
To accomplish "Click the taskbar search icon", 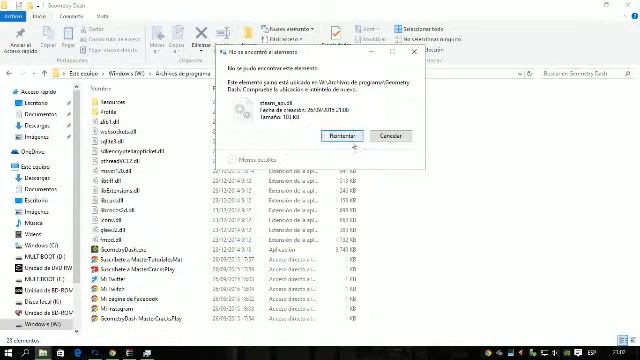I will [25, 353].
